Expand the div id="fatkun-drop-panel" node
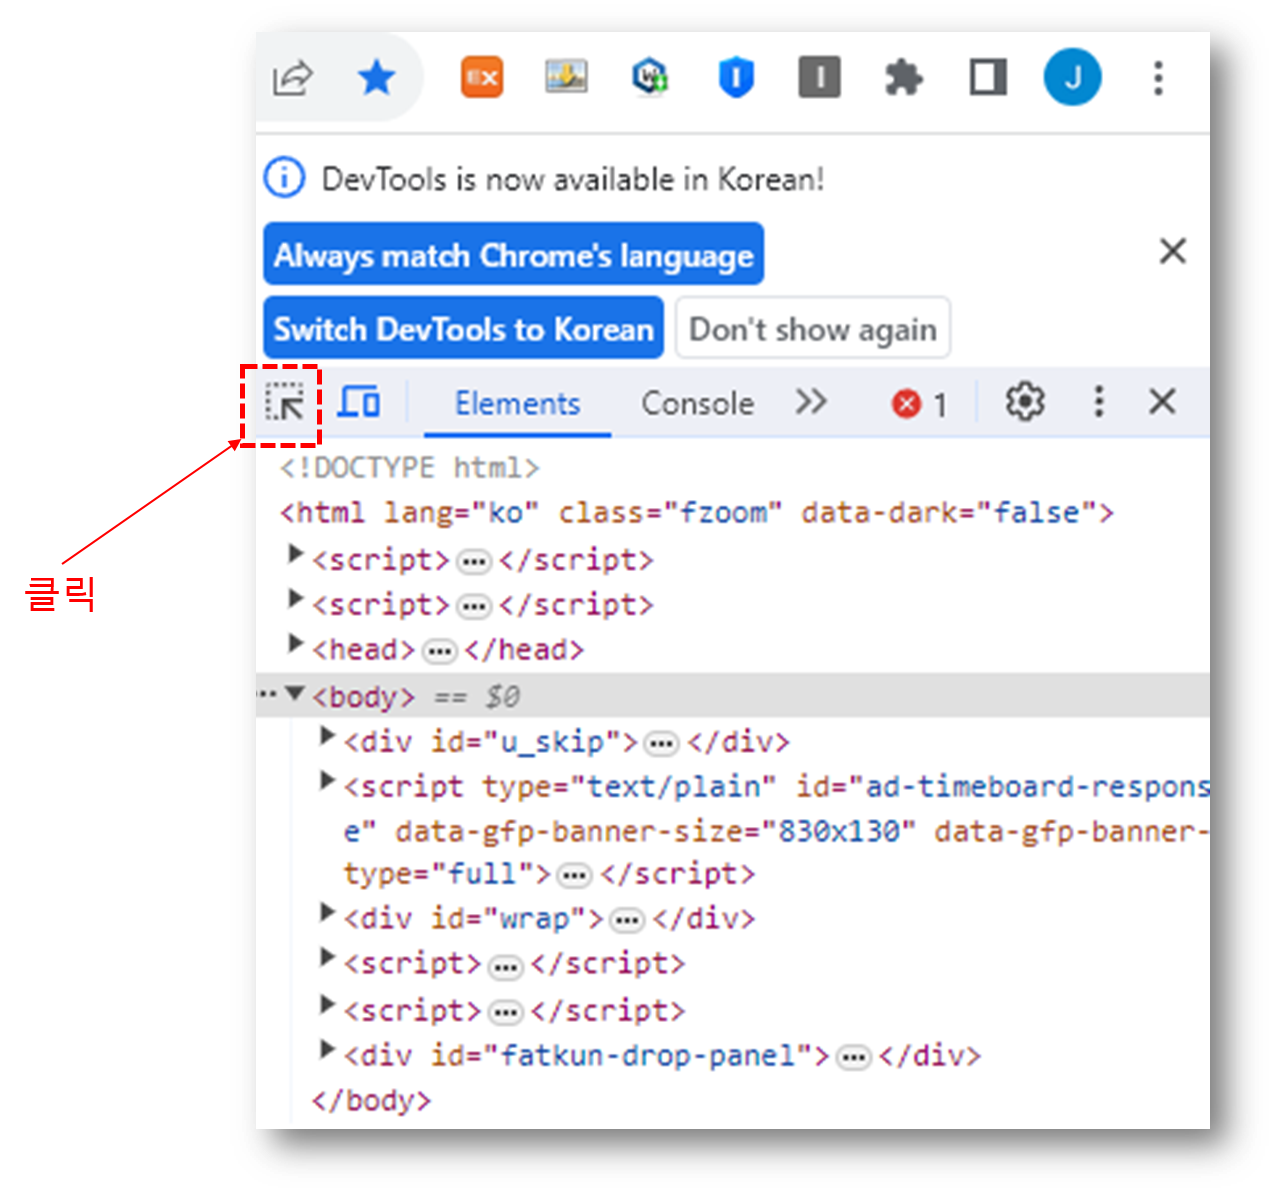This screenshot has height=1194, width=1275. tap(326, 1049)
